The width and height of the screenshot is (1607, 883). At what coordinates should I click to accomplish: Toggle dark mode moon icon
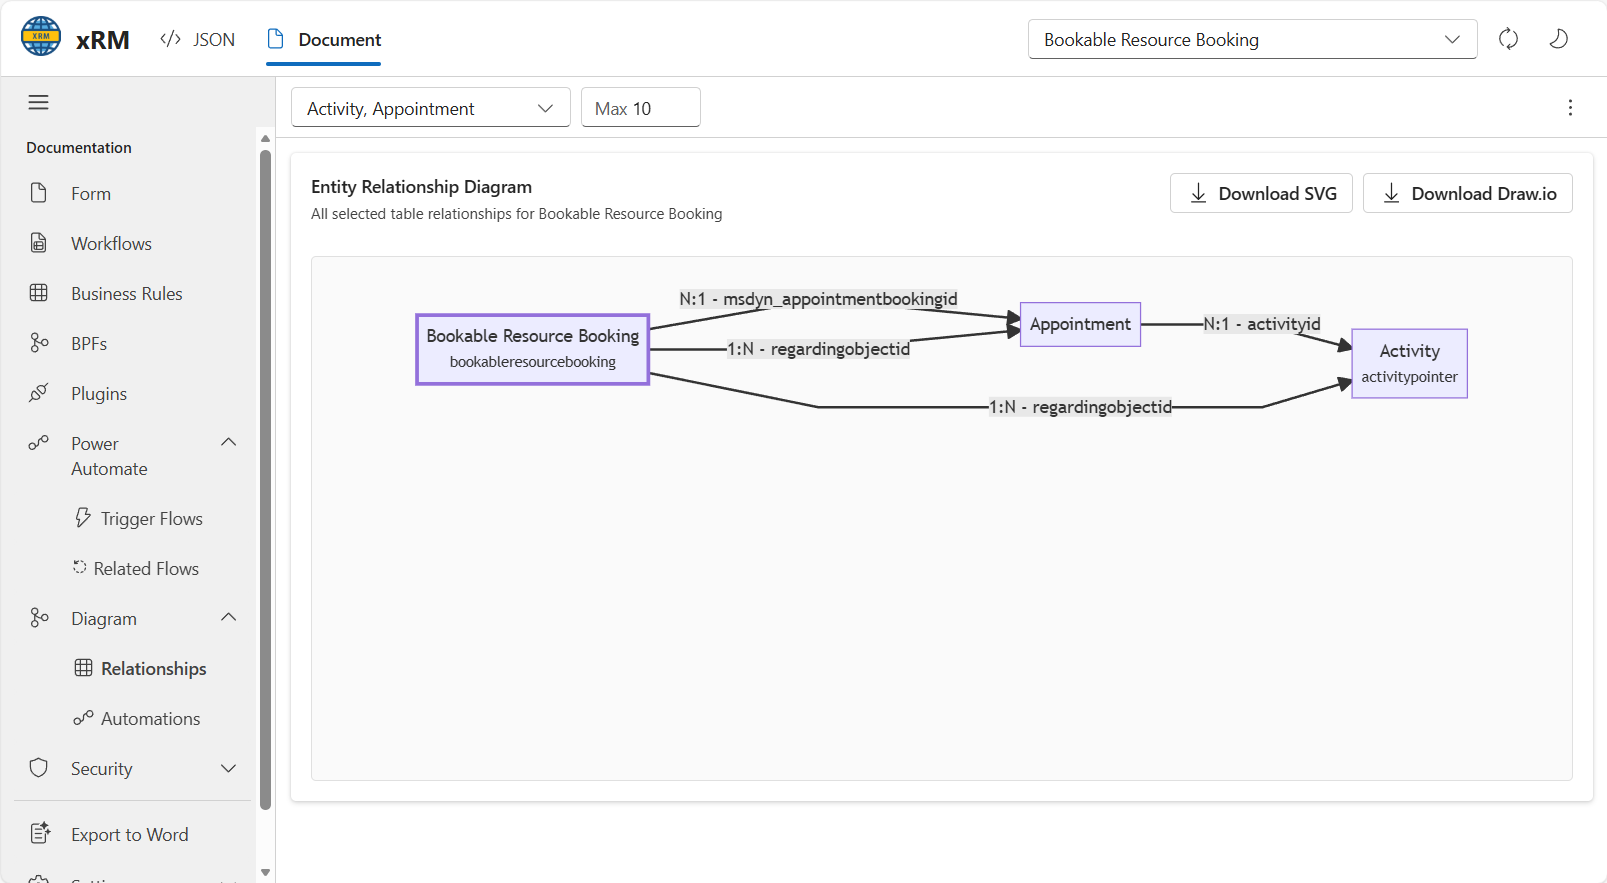1558,39
